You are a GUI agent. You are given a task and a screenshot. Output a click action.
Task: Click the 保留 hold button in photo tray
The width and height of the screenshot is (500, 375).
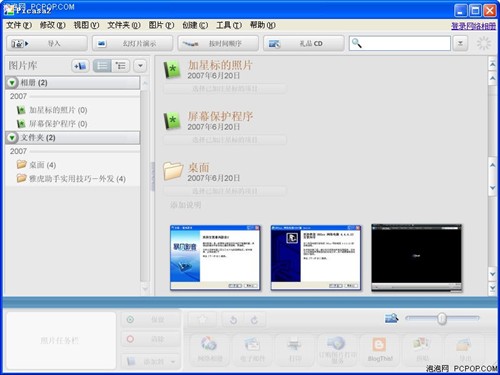tap(151, 320)
